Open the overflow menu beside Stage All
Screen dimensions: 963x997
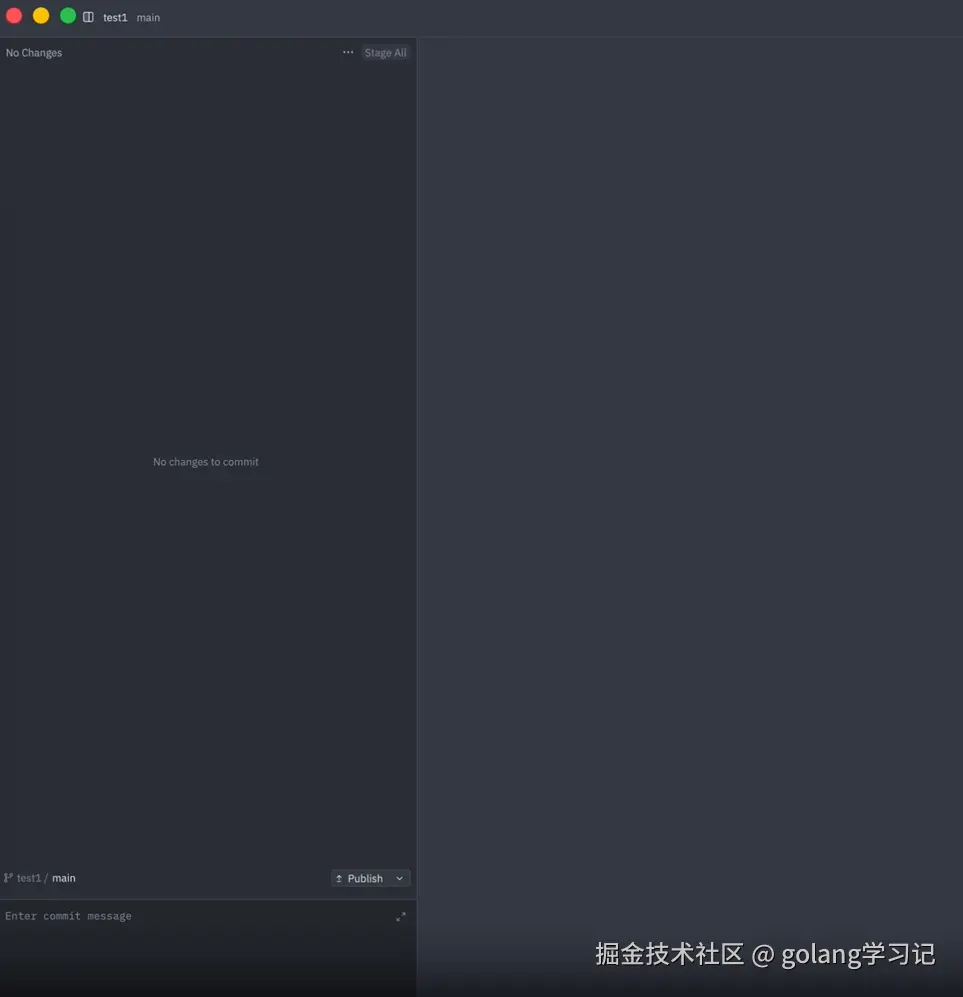pos(347,52)
